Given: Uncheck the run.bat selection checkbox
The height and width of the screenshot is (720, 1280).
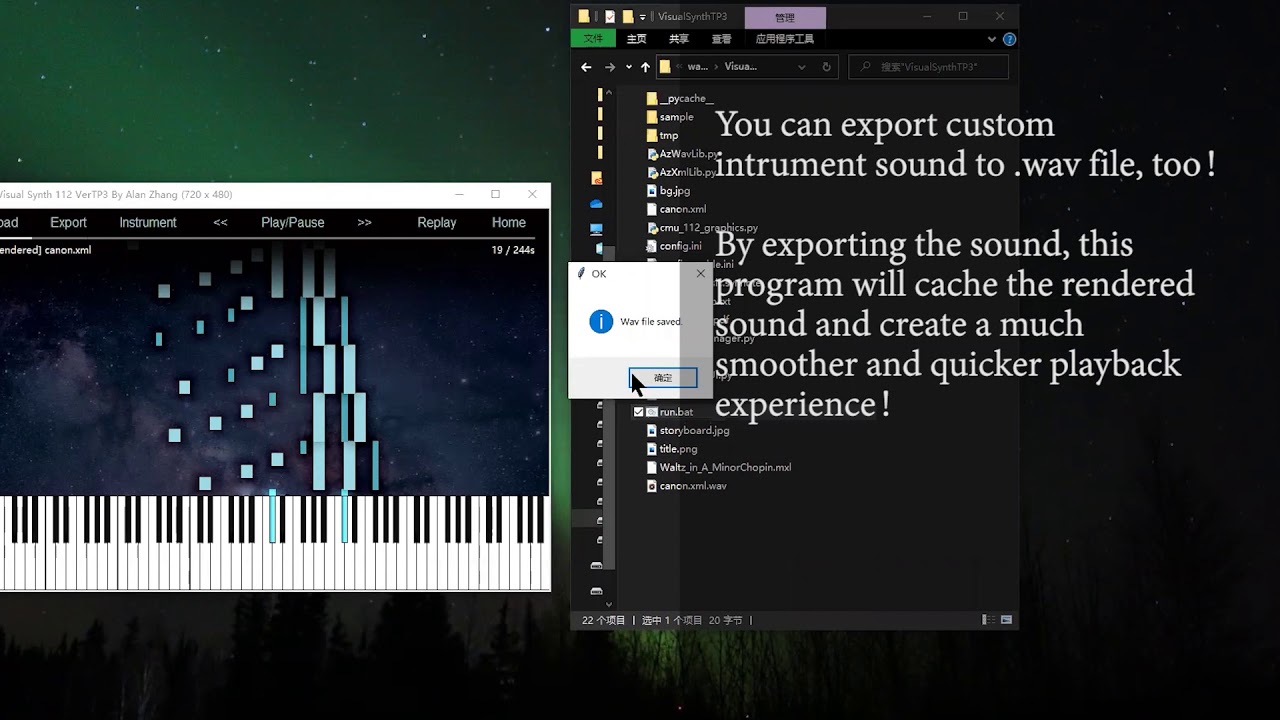Looking at the screenshot, I should (x=639, y=412).
